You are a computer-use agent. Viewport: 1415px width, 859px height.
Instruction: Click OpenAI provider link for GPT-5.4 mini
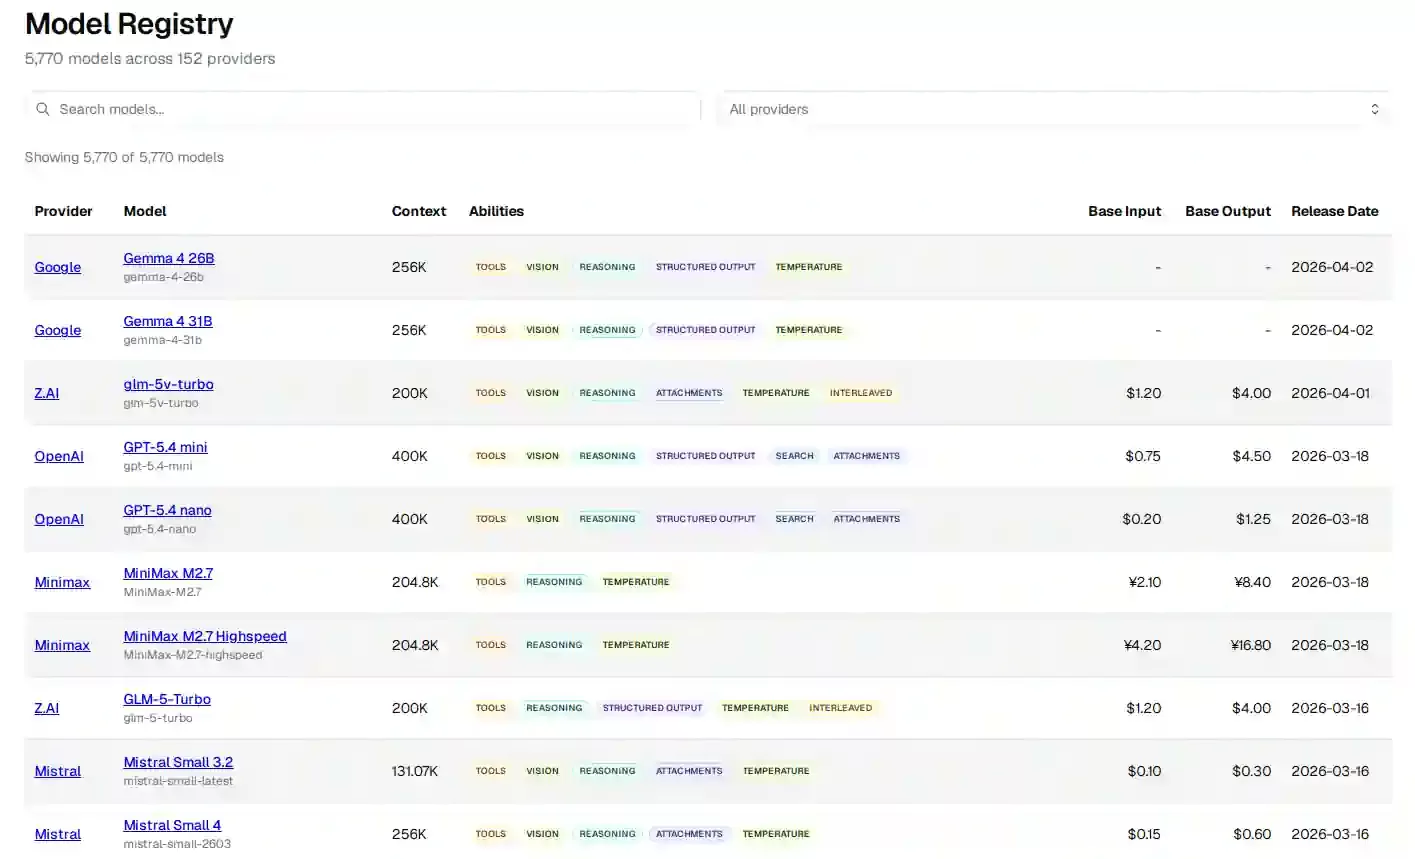click(59, 456)
